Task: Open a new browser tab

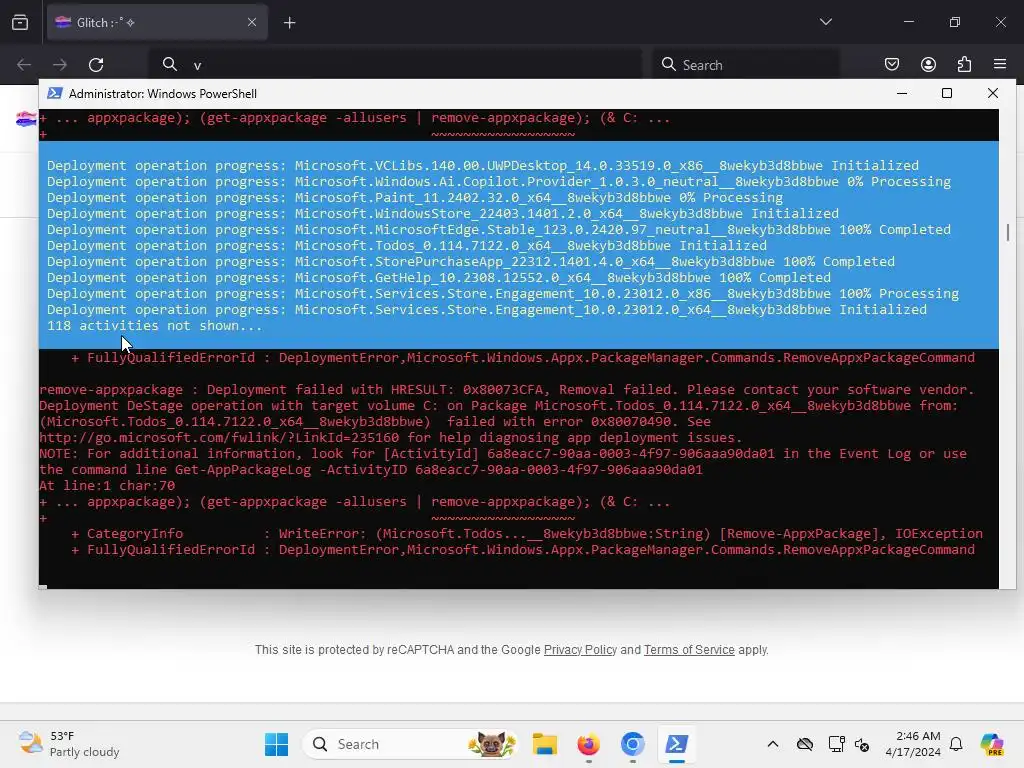Action: coord(289,23)
